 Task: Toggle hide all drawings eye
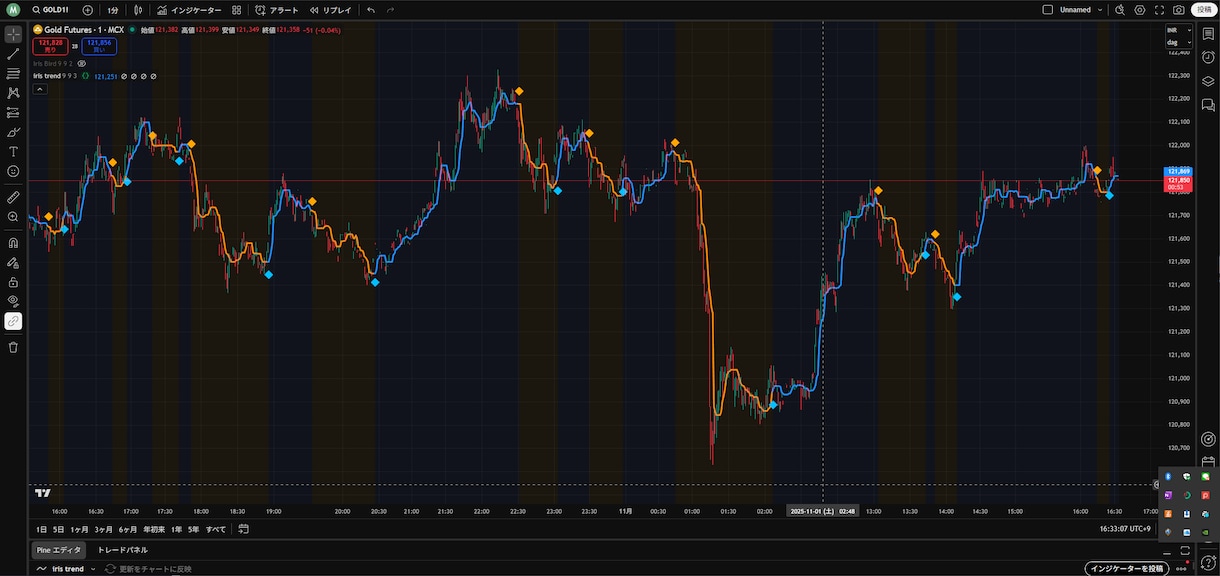[x=13, y=301]
